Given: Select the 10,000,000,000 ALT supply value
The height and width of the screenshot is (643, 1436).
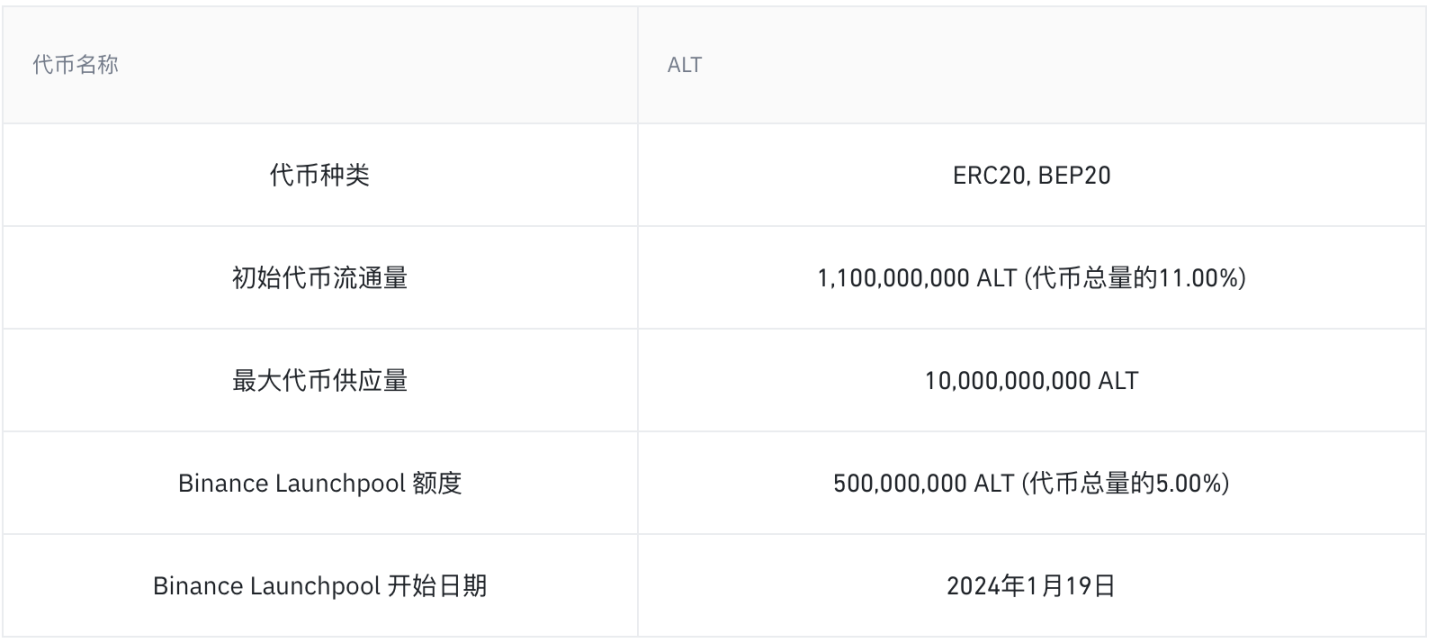Looking at the screenshot, I should 1031,381.
